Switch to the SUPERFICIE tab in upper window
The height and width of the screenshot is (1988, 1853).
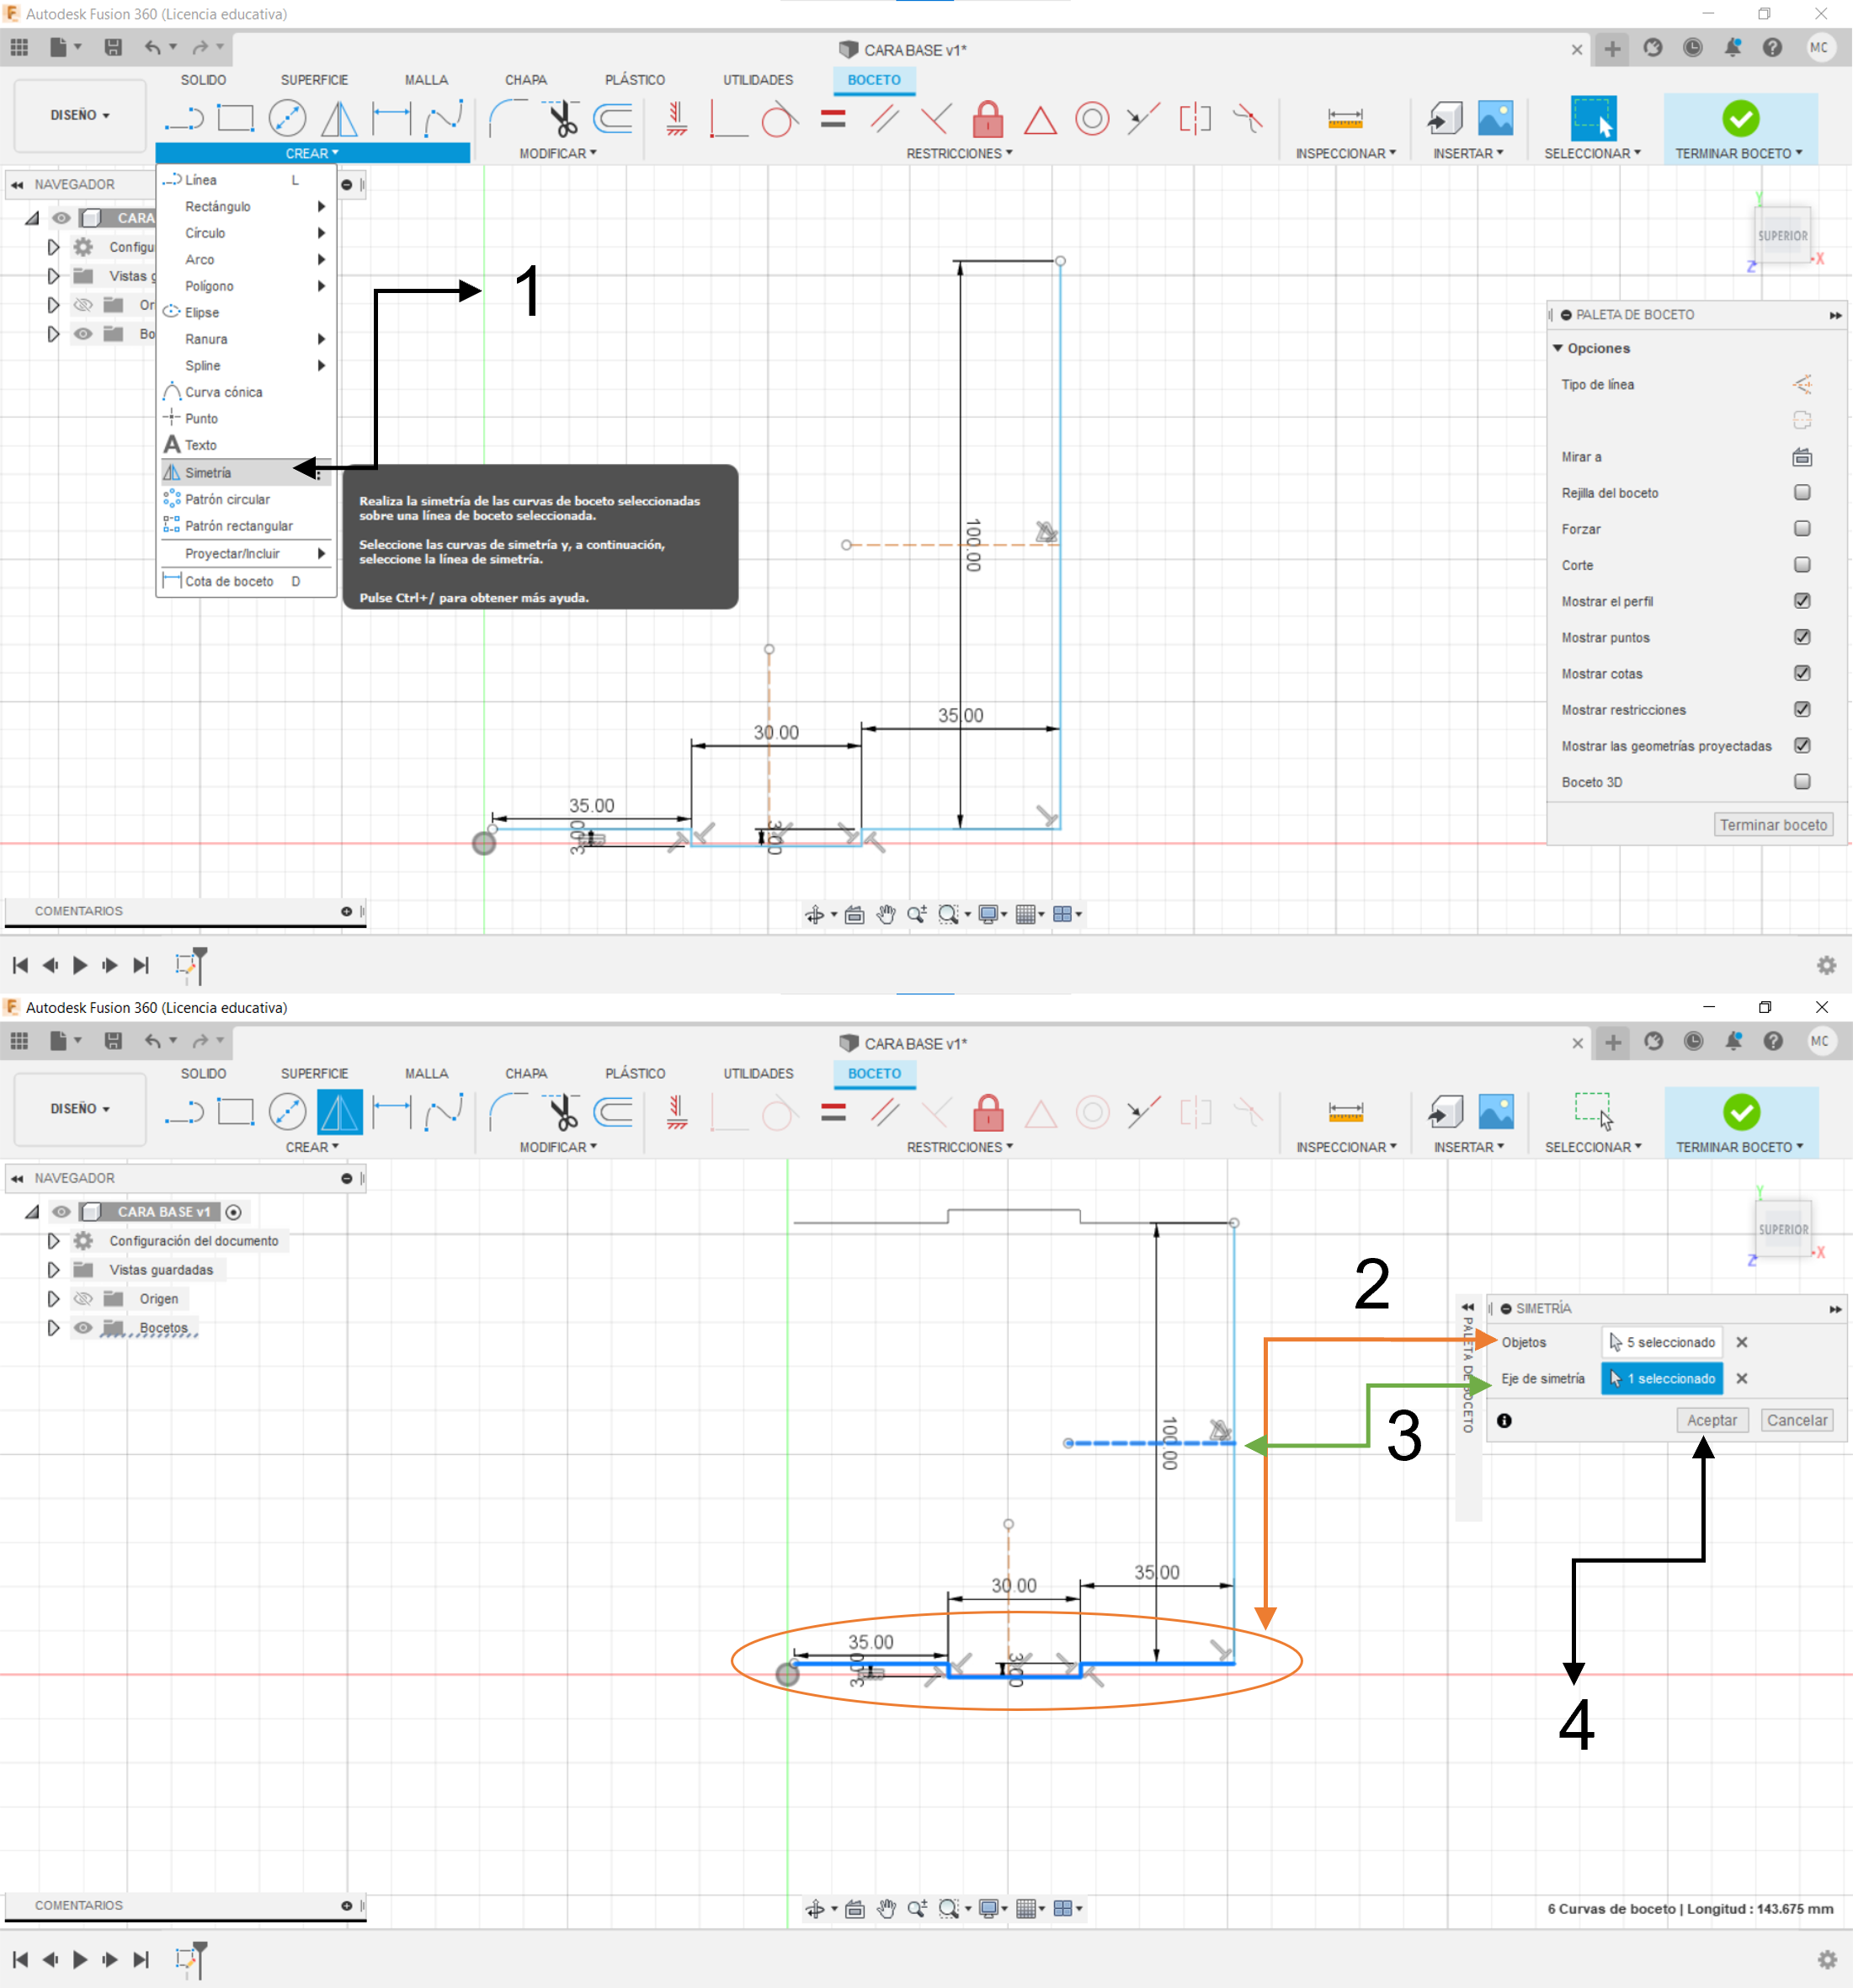314,80
